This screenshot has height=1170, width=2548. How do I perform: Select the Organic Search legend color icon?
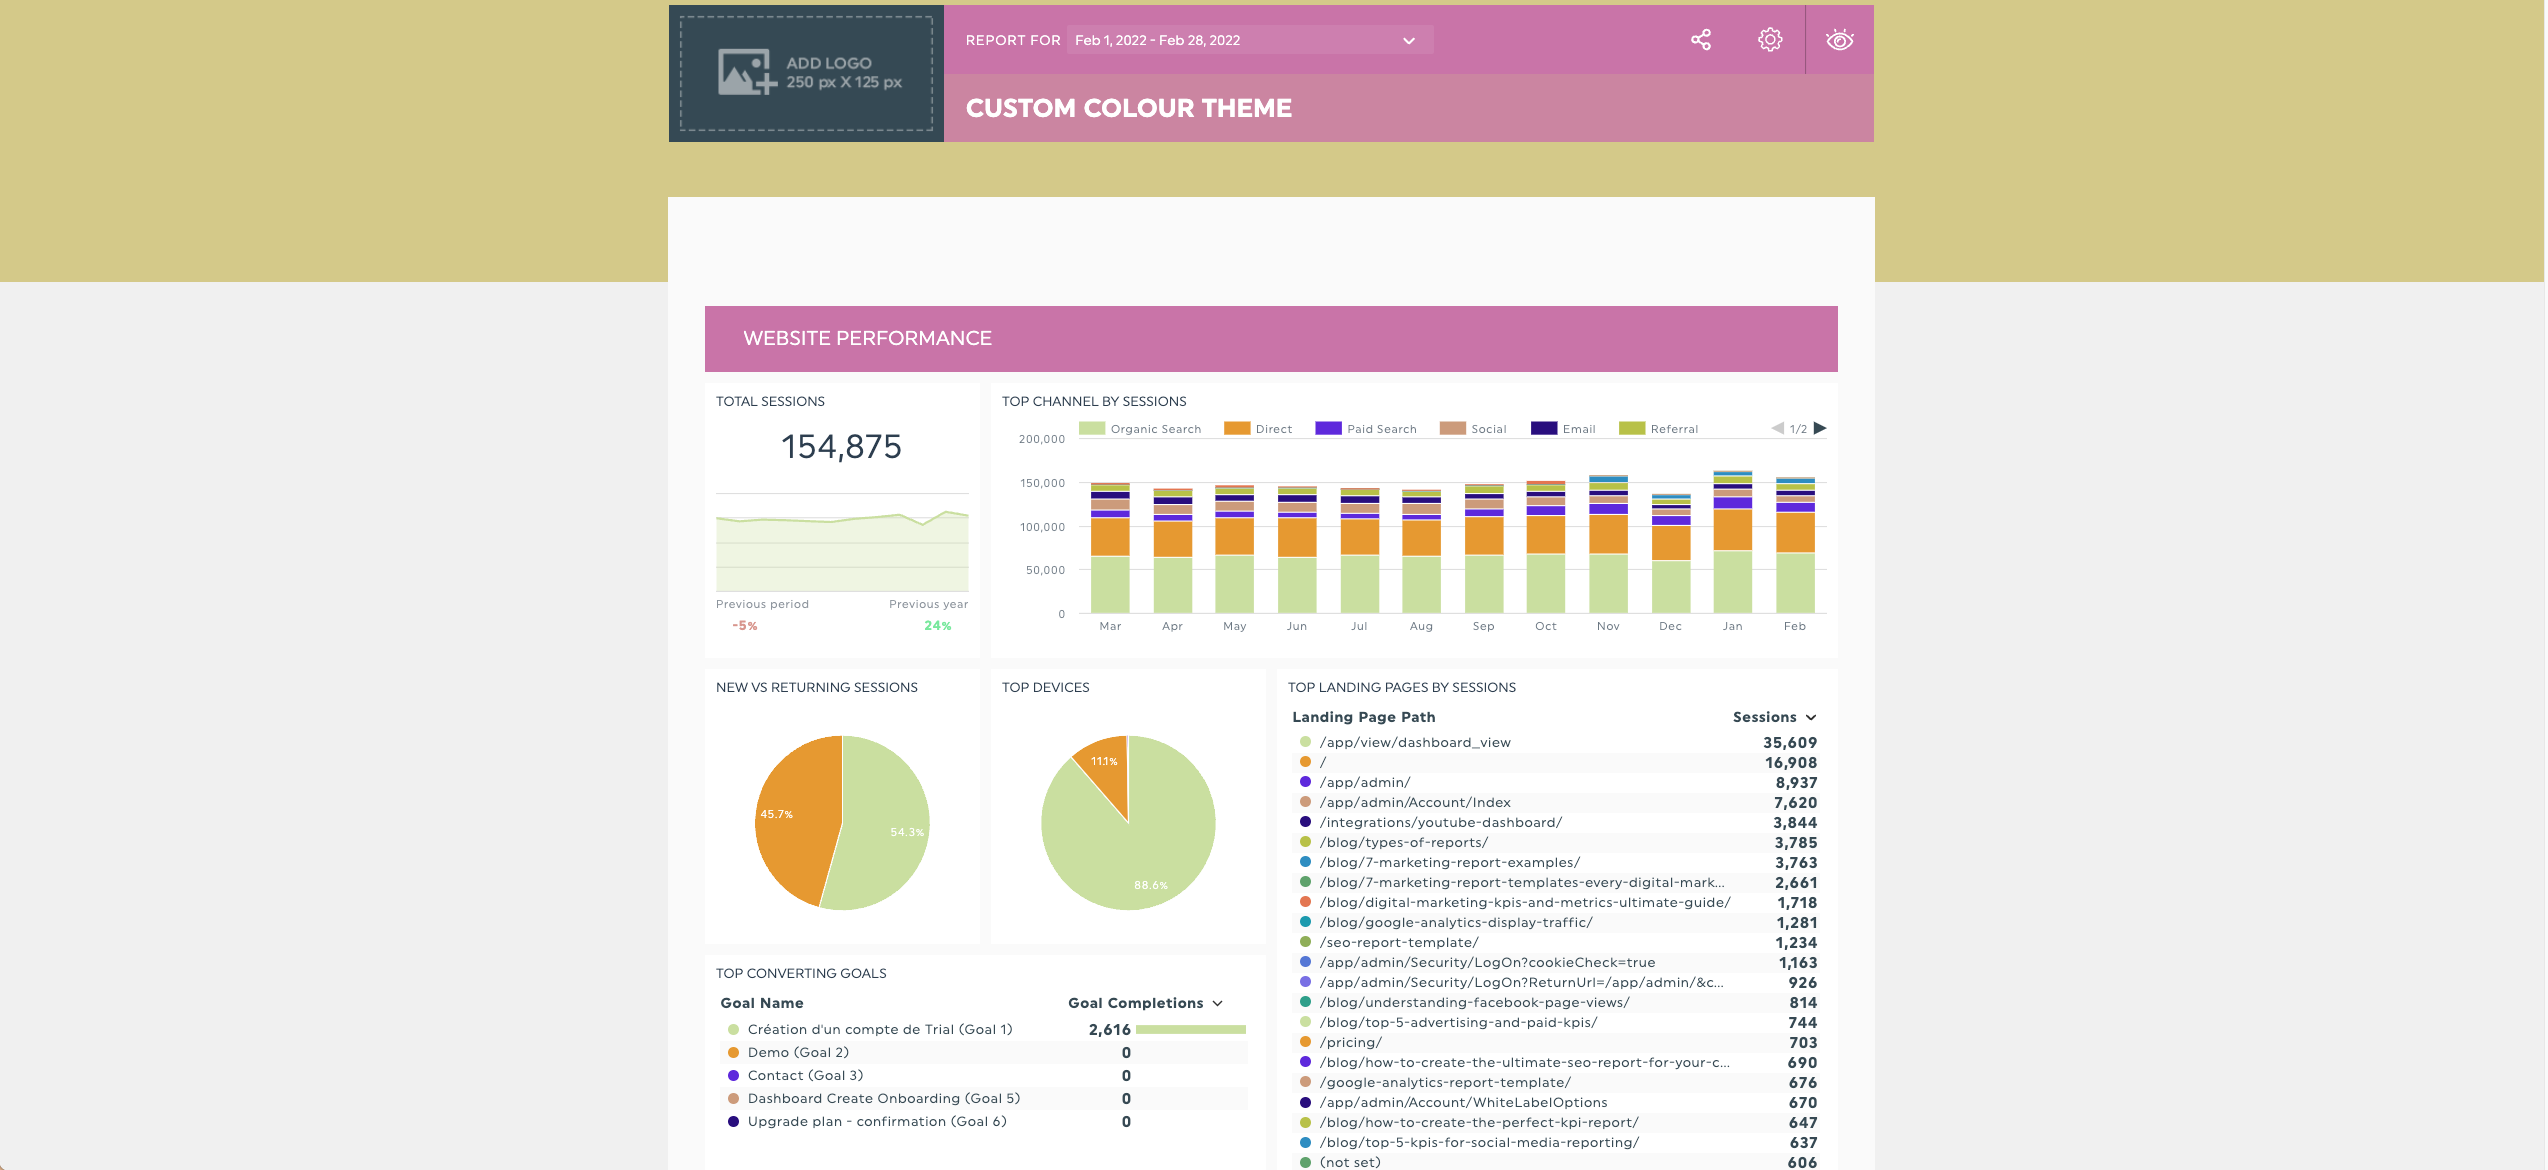(1093, 427)
